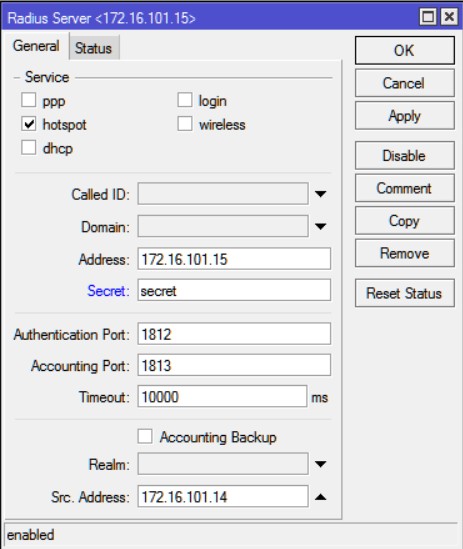Screen dimensions: 463x549
Task: Expand the Called ID field arrow
Action: [320, 194]
